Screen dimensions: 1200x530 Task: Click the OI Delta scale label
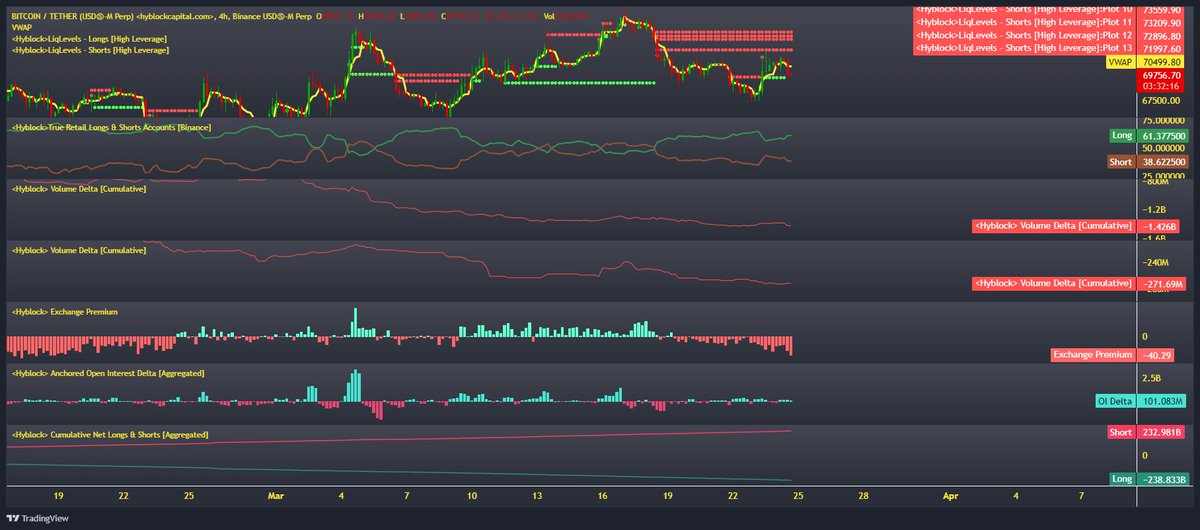[x=1115, y=402]
